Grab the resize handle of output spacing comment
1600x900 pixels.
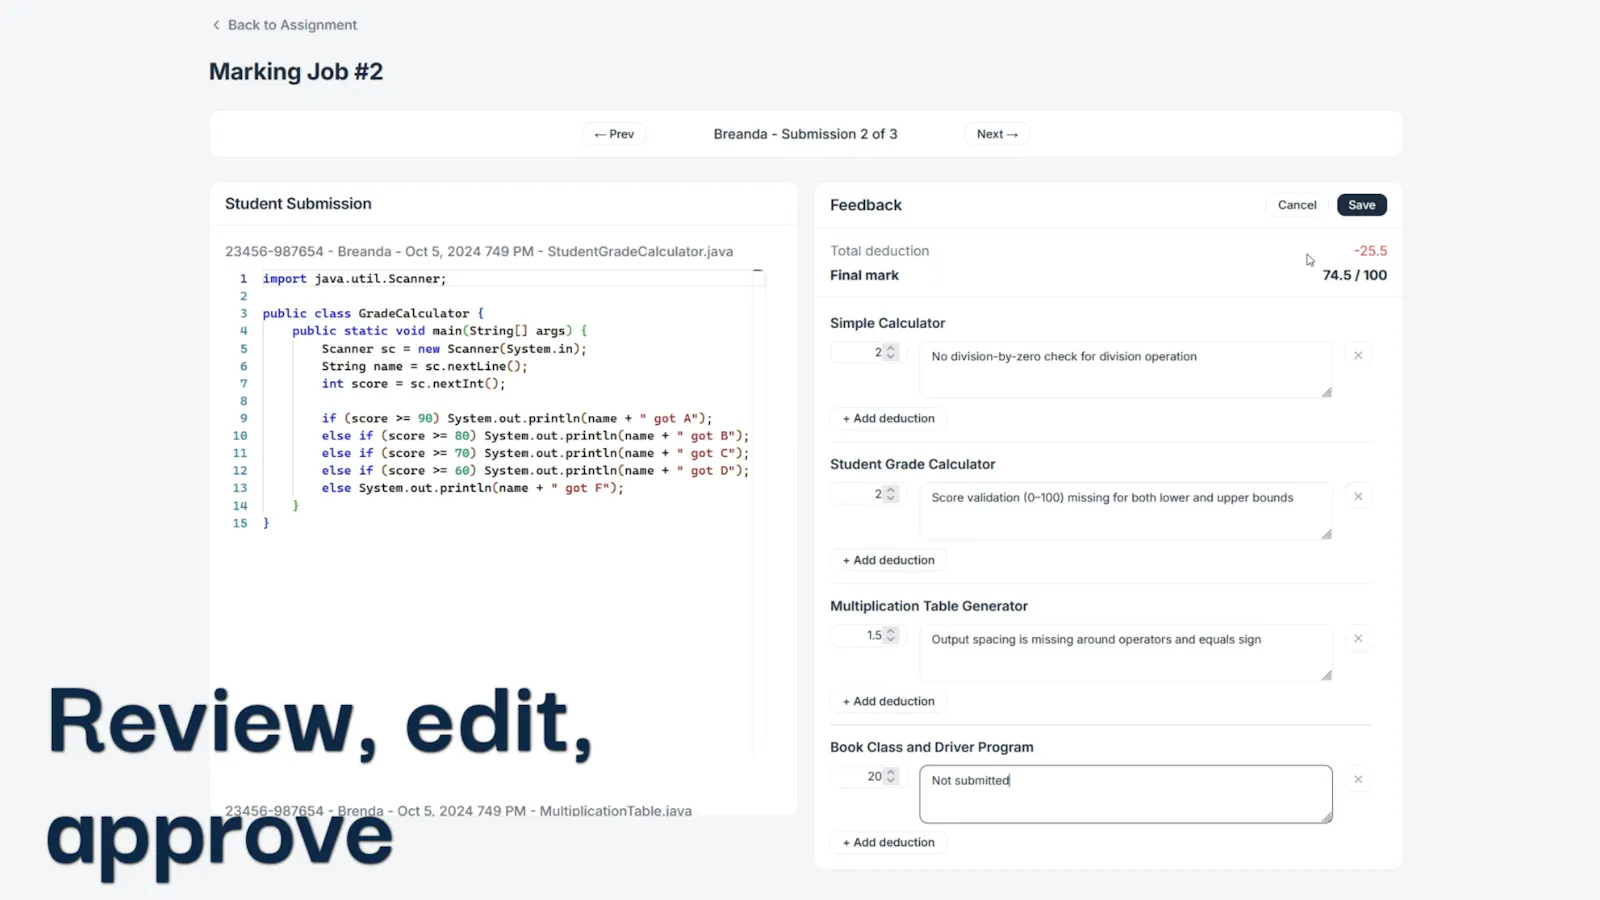tap(1326, 676)
